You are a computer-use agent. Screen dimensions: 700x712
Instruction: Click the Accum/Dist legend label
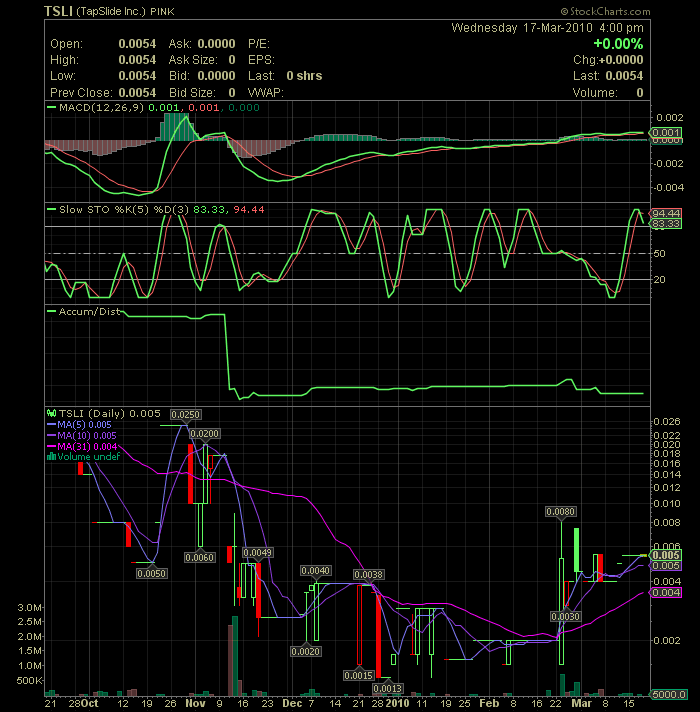[89, 312]
